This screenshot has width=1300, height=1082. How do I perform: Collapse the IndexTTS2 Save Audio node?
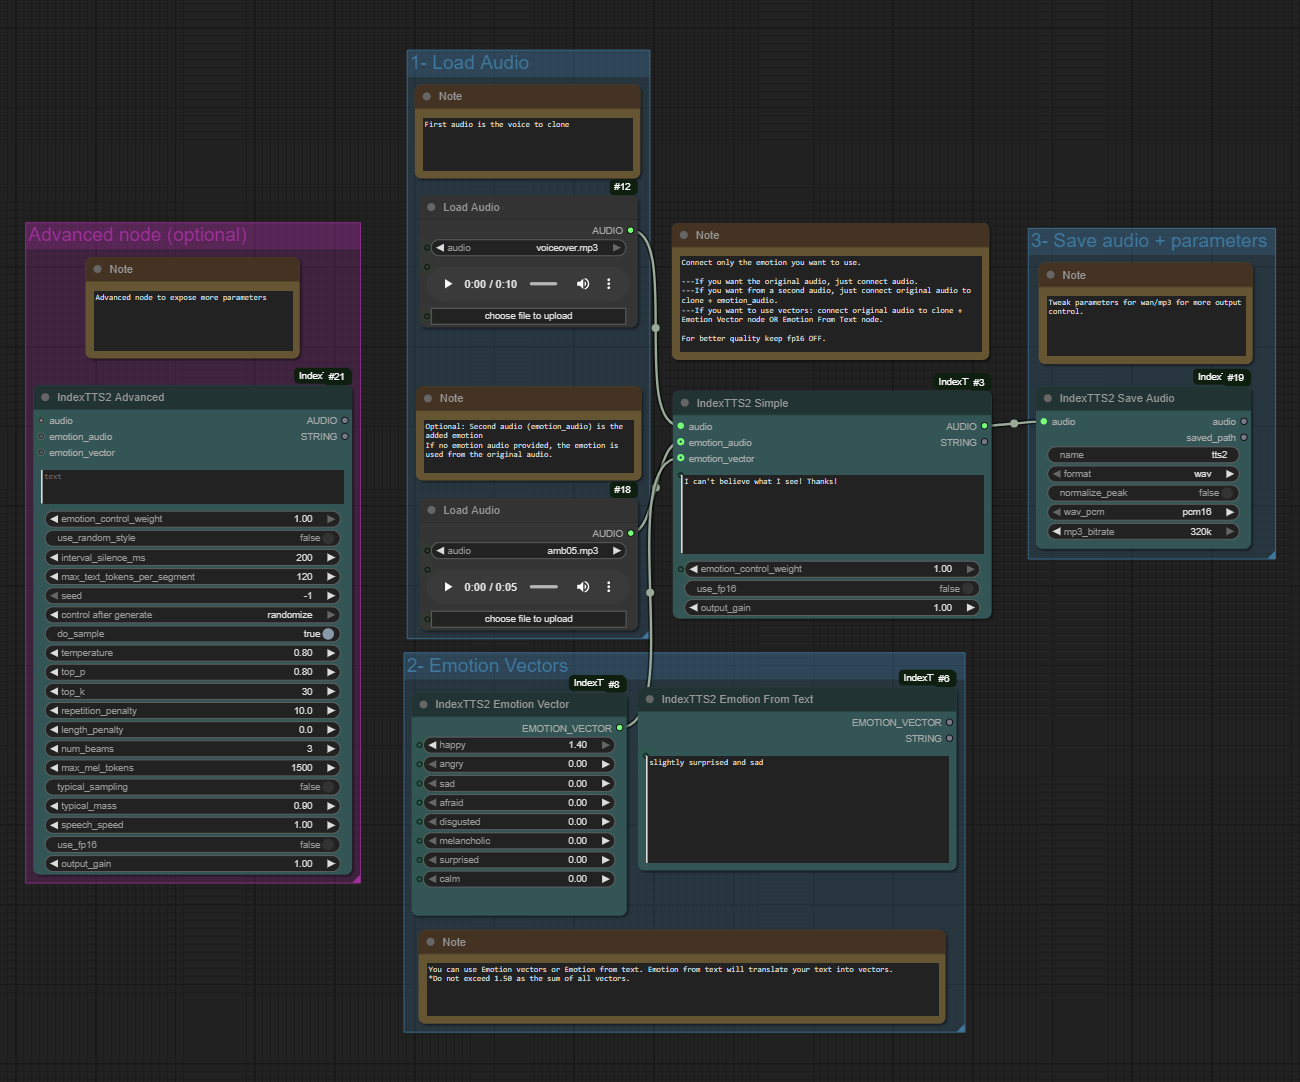[1047, 398]
